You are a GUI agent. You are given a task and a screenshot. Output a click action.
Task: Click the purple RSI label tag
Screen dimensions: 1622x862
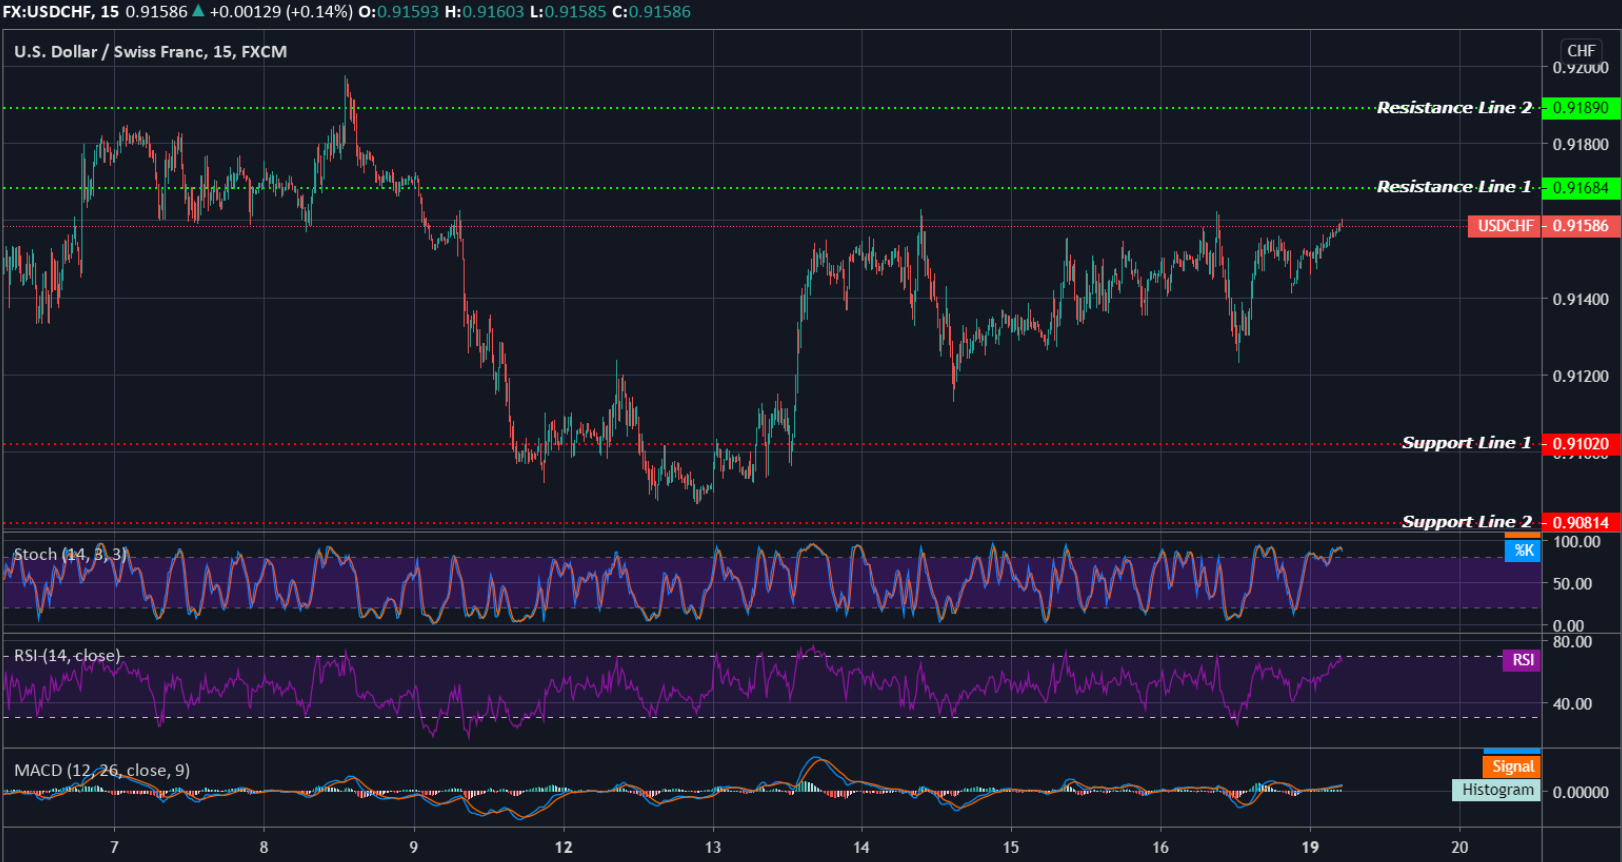click(x=1522, y=660)
